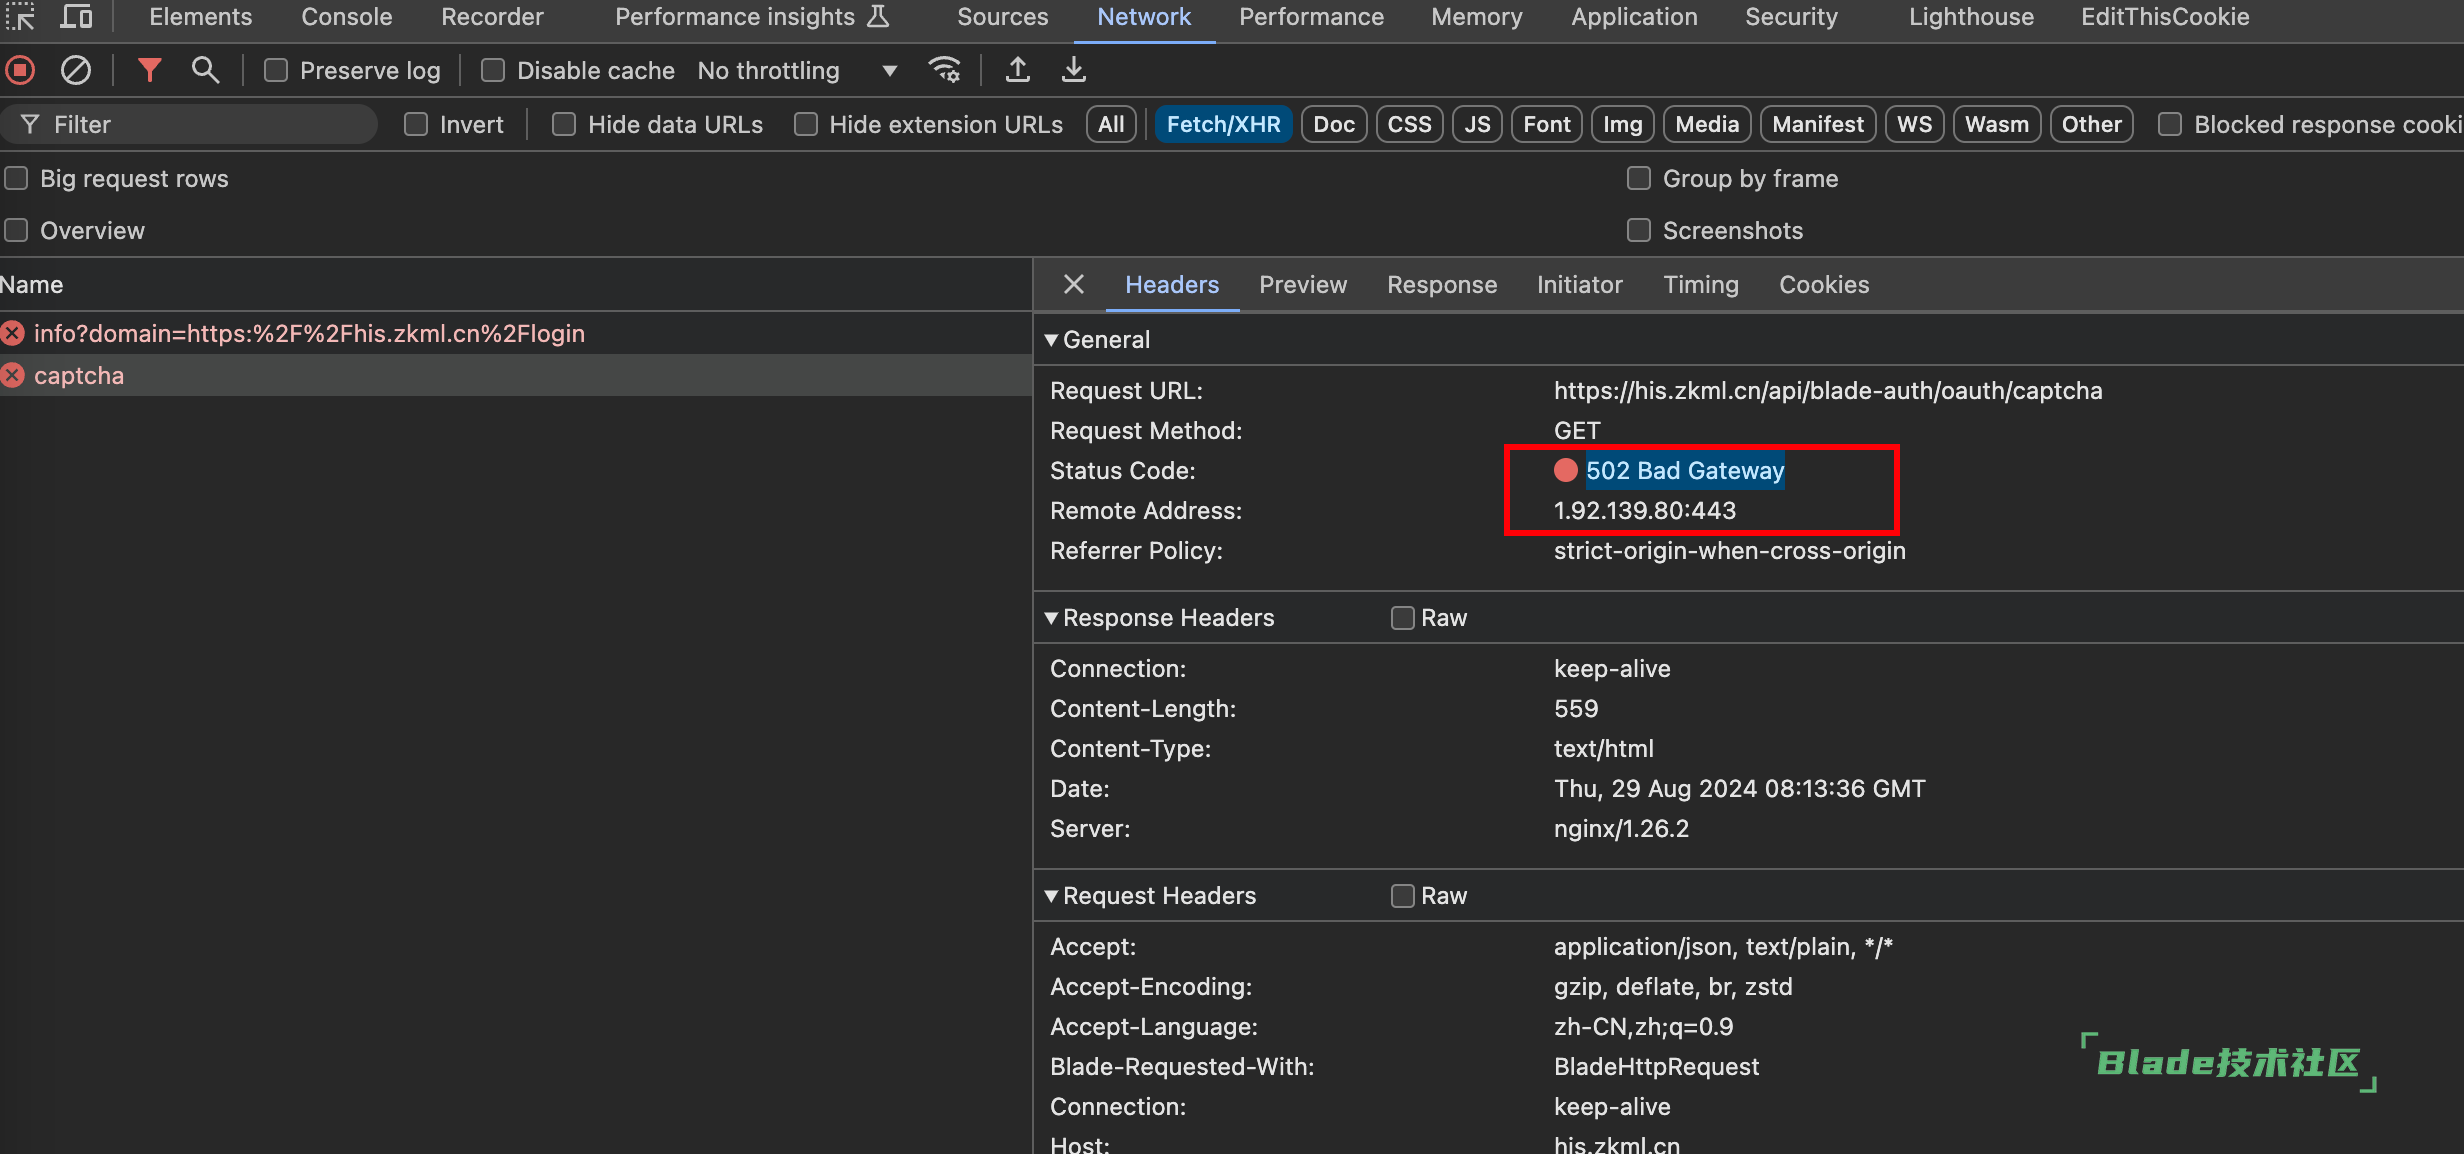Import HAR file upload icon
The width and height of the screenshot is (2464, 1154).
(x=1017, y=70)
